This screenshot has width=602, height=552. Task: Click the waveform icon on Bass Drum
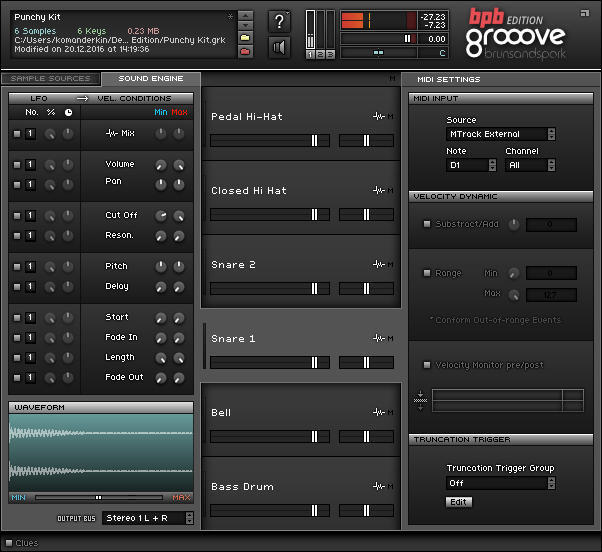coord(379,486)
